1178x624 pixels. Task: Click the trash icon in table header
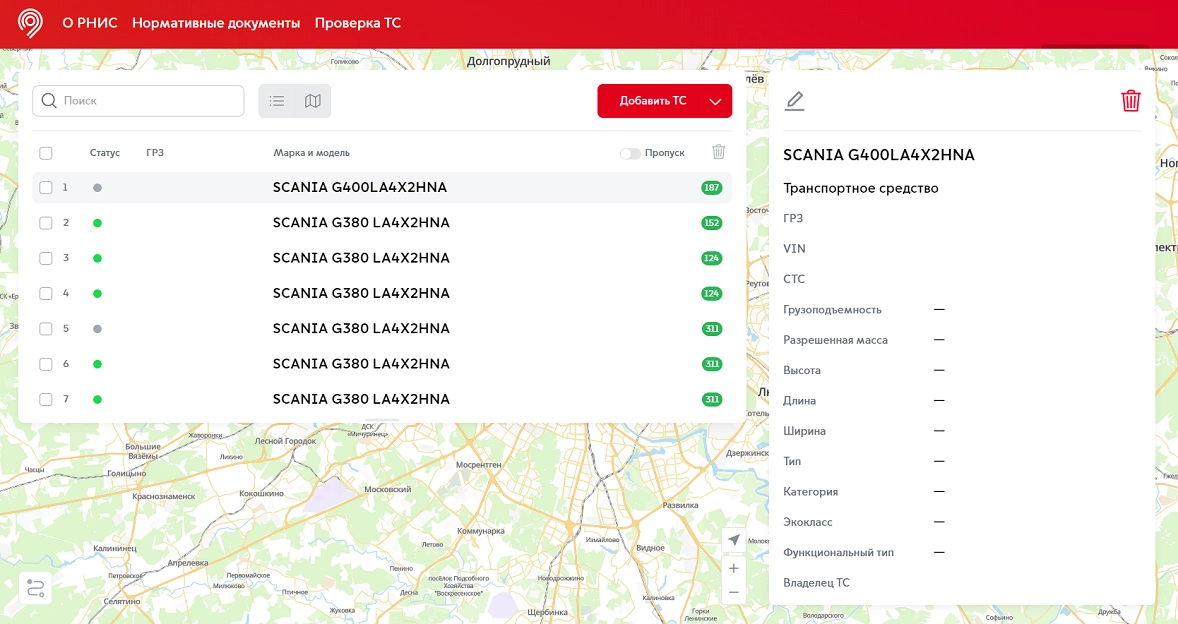pos(718,152)
